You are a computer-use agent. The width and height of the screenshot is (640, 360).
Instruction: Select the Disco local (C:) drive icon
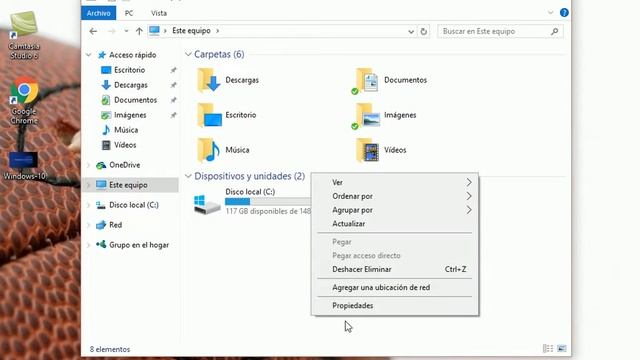[207, 204]
